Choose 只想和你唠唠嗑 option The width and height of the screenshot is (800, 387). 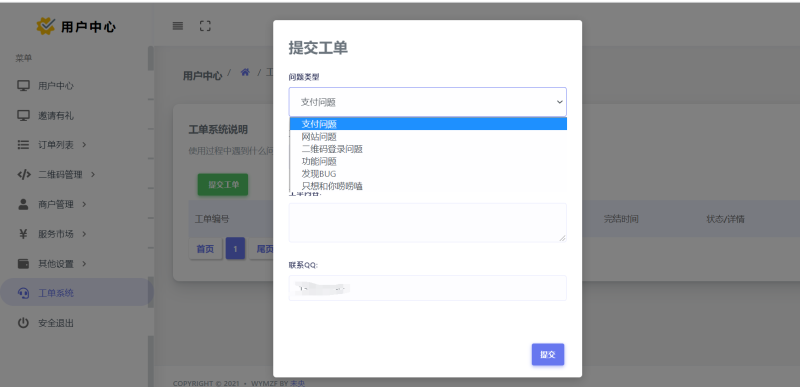point(429,186)
